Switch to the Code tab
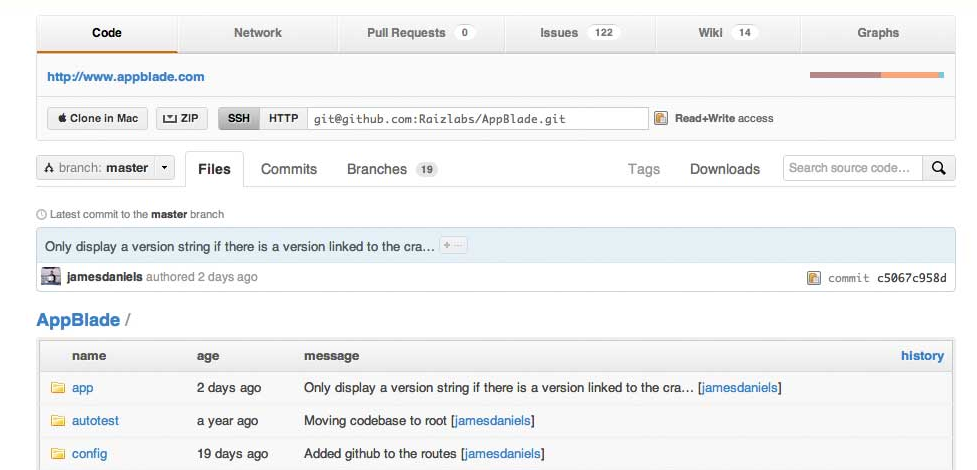The width and height of the screenshot is (977, 470). (107, 33)
